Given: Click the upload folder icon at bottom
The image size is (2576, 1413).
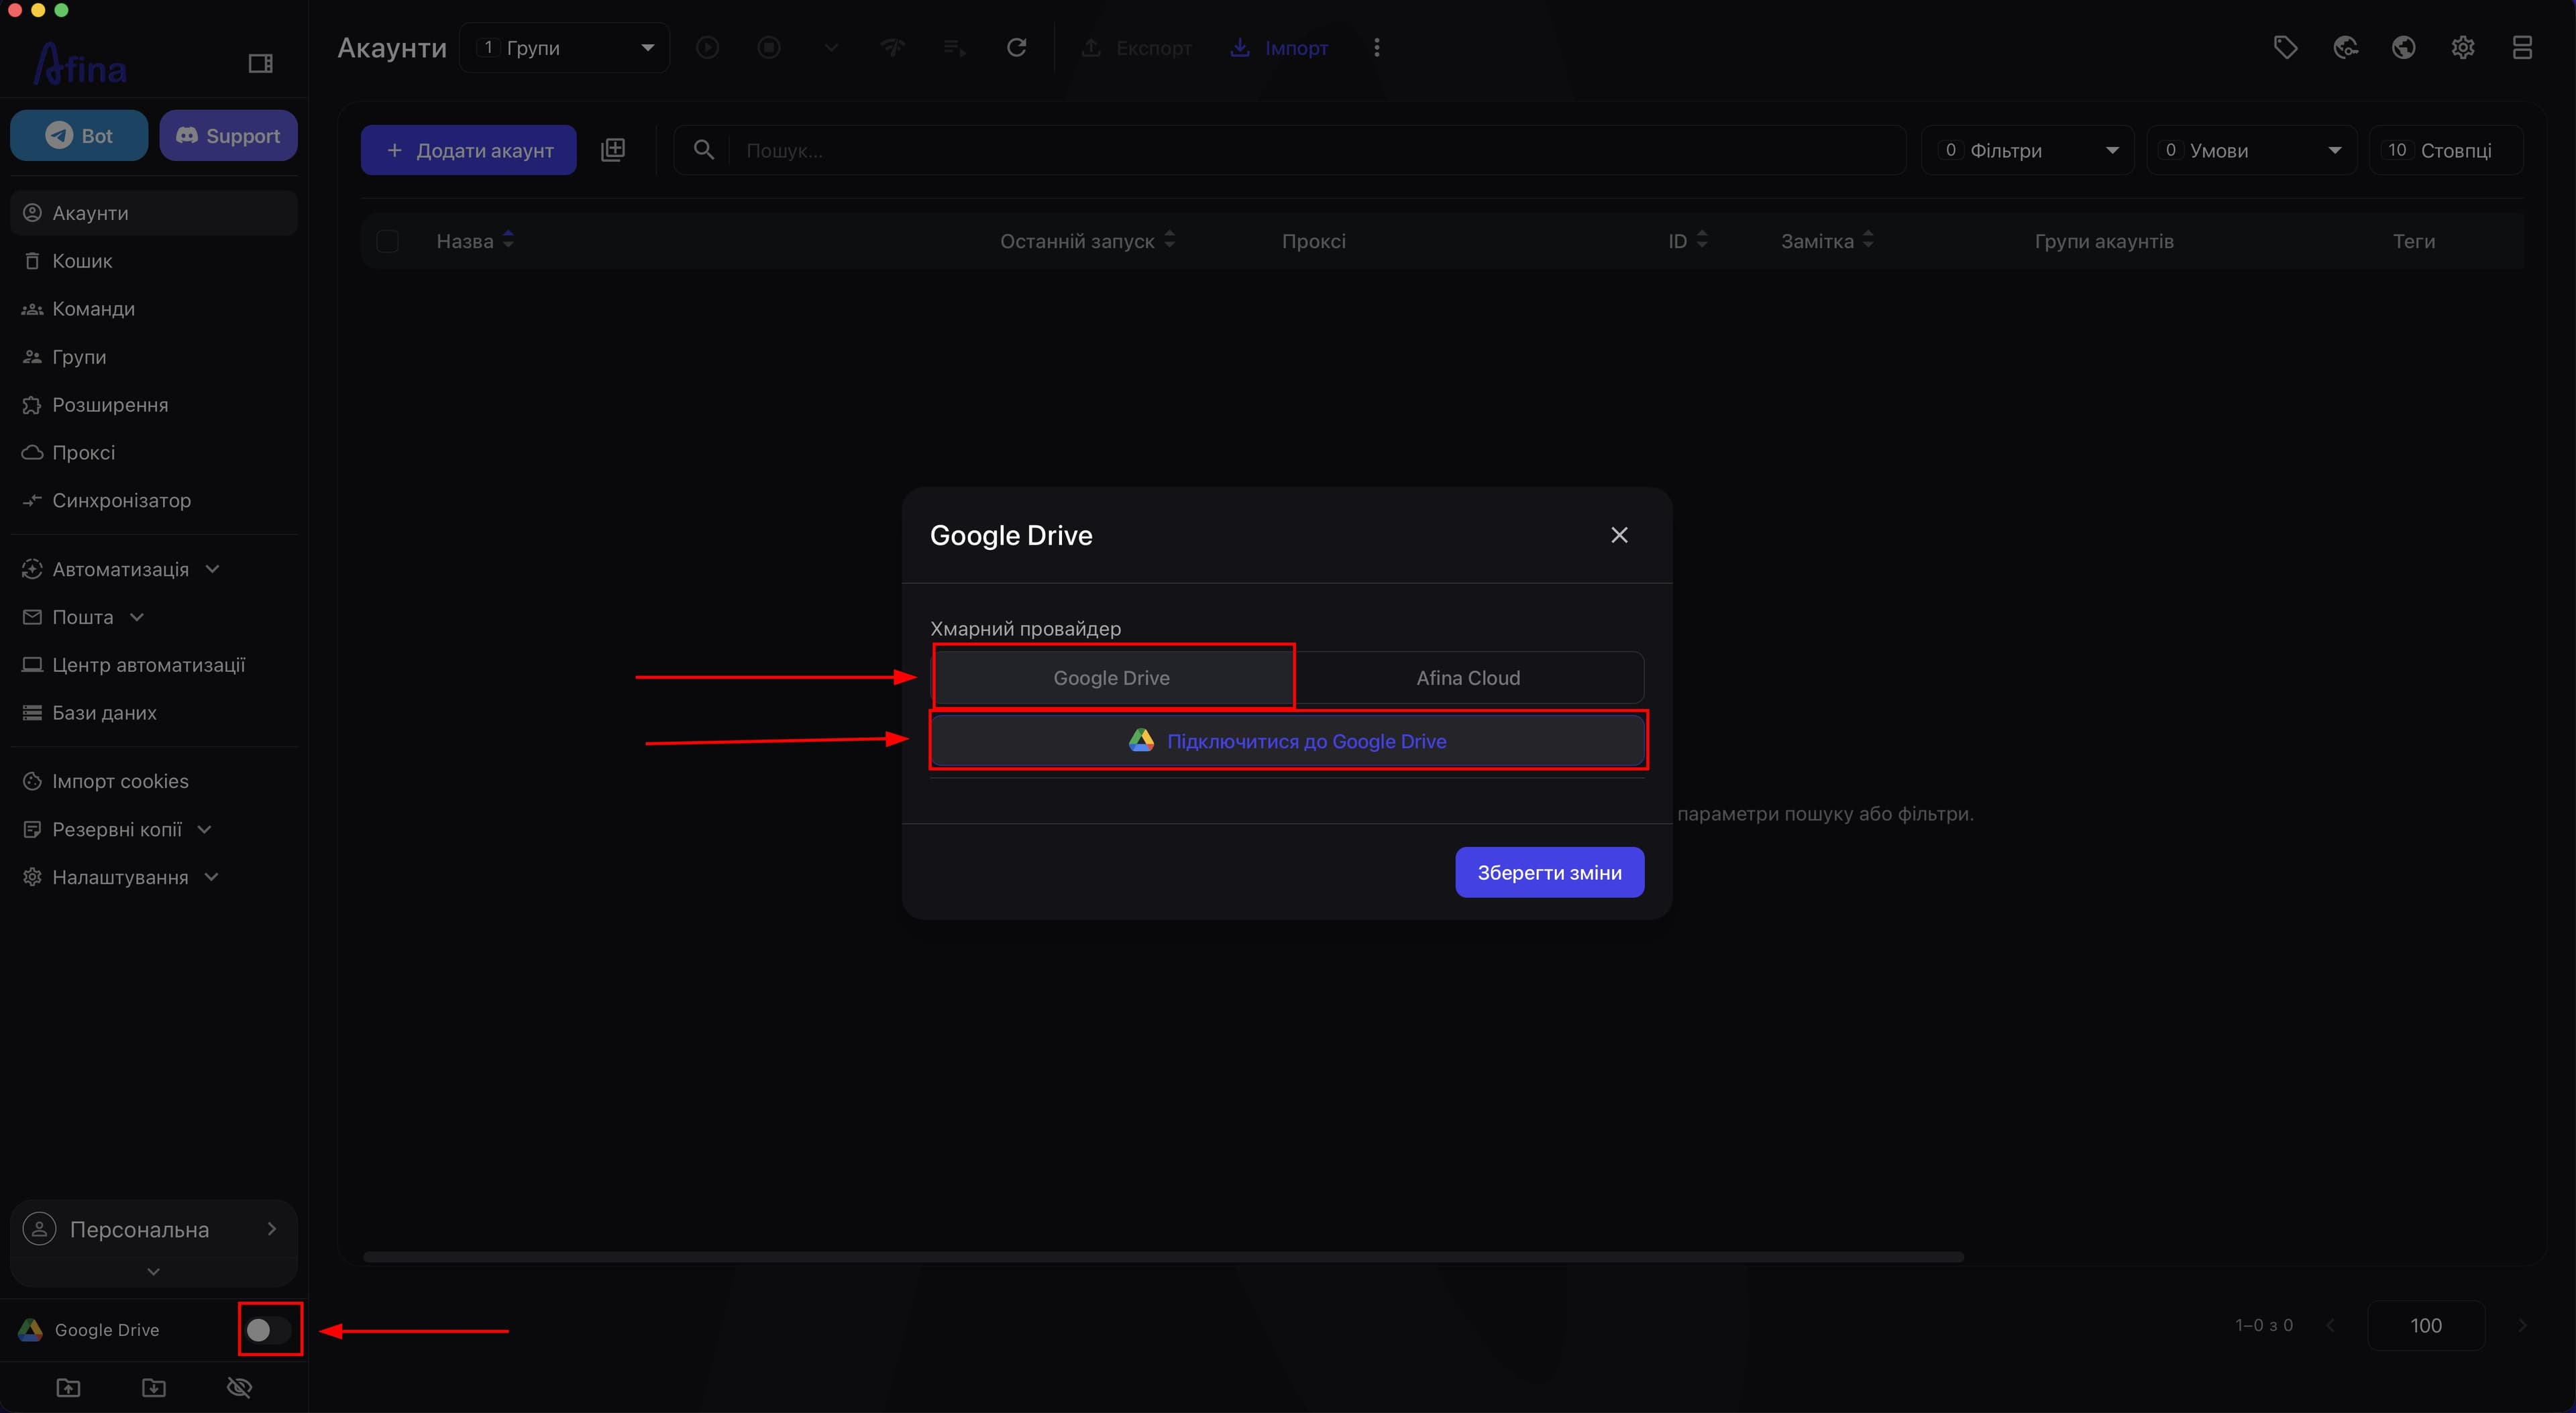Looking at the screenshot, I should (x=68, y=1387).
